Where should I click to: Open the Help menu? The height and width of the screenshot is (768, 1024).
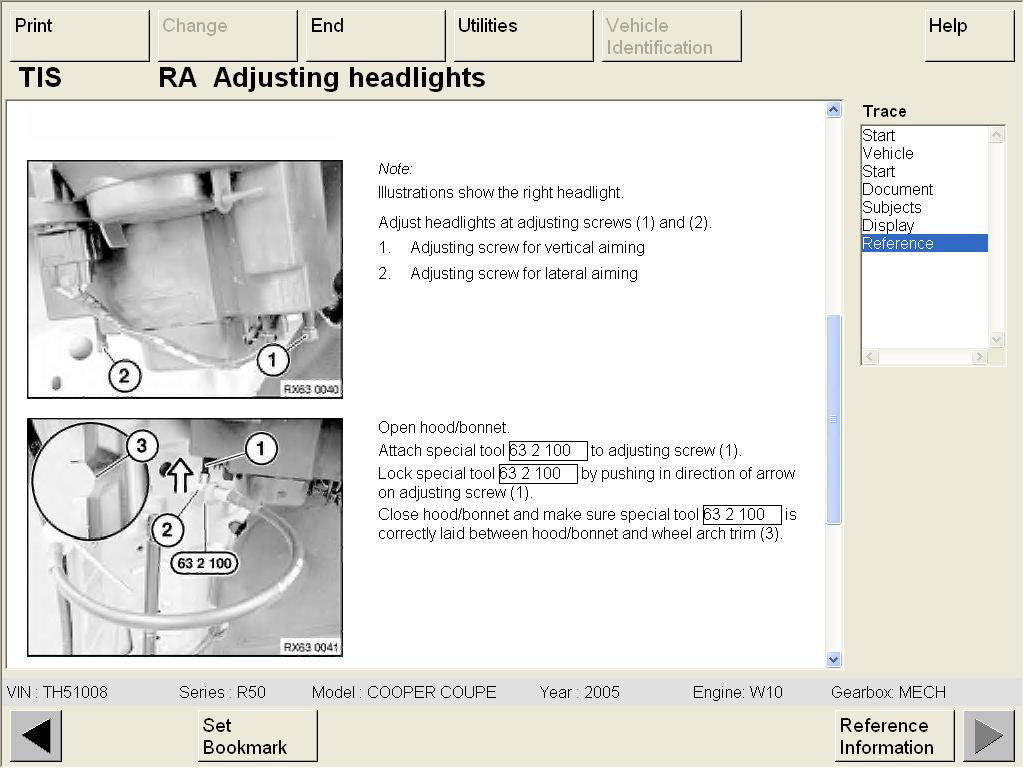pos(969,36)
